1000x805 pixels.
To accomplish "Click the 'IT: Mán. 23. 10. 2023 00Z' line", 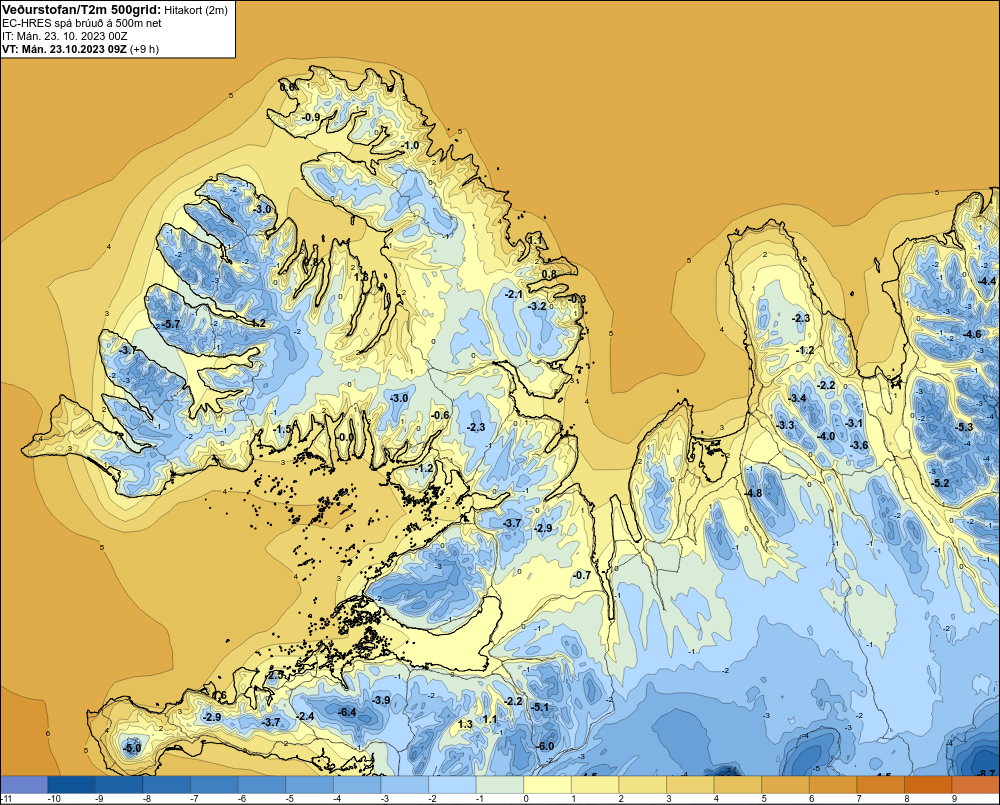I will [x=64, y=36].
